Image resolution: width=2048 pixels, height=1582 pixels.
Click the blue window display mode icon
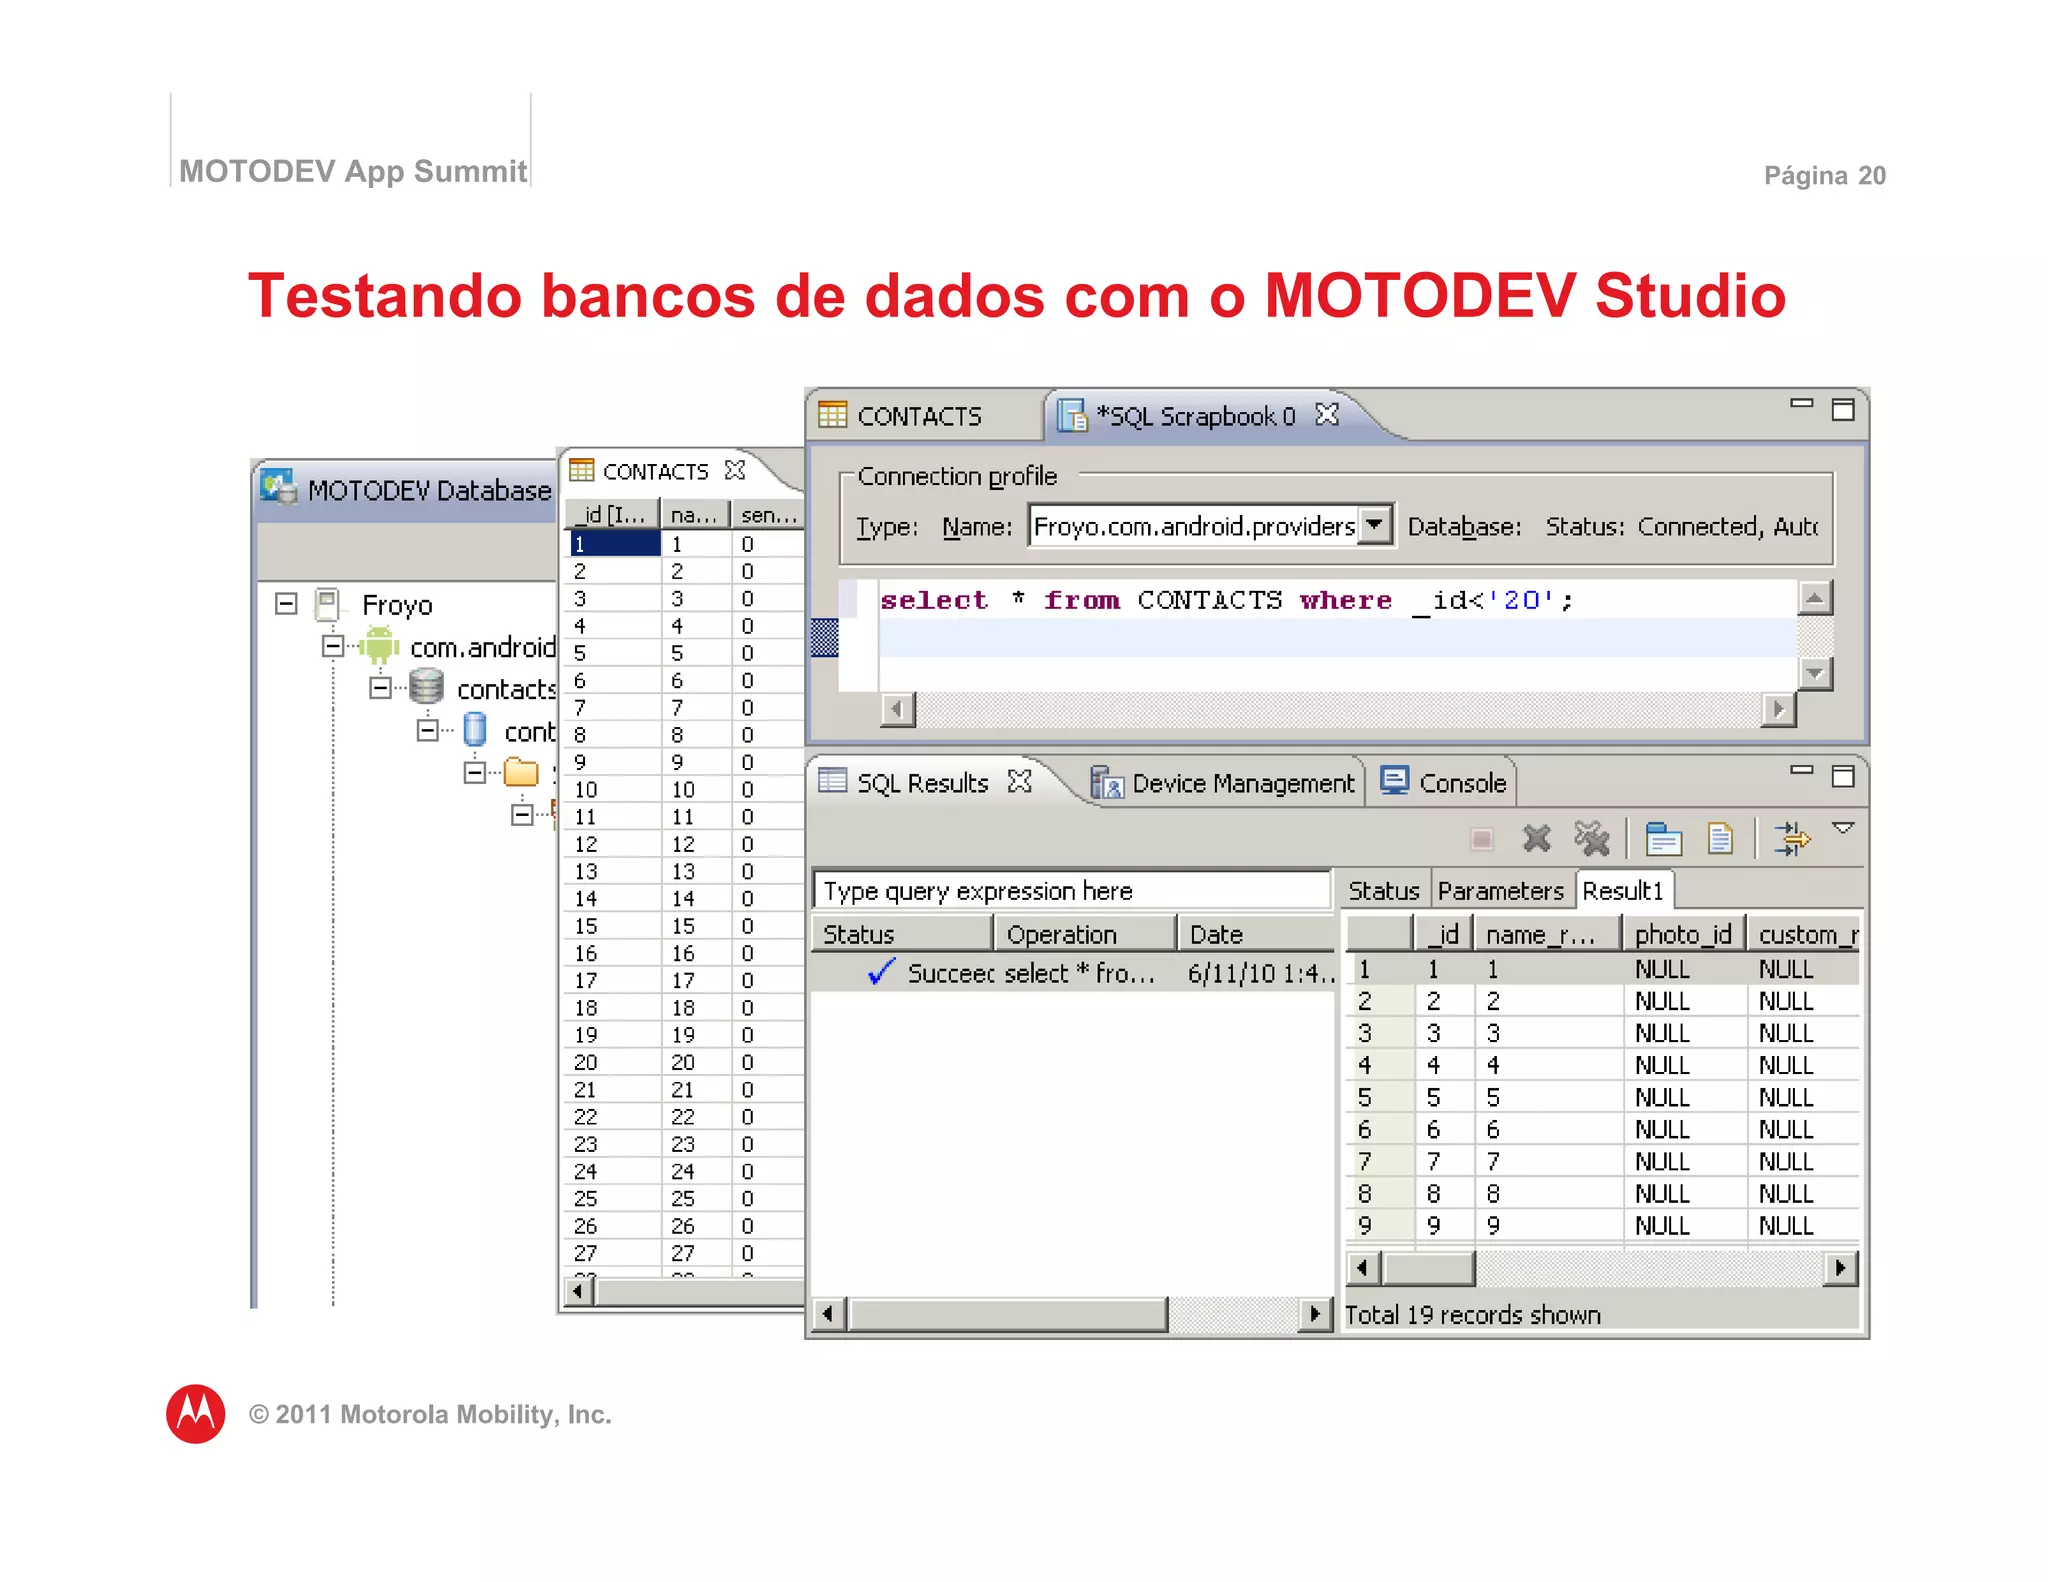tap(1663, 839)
